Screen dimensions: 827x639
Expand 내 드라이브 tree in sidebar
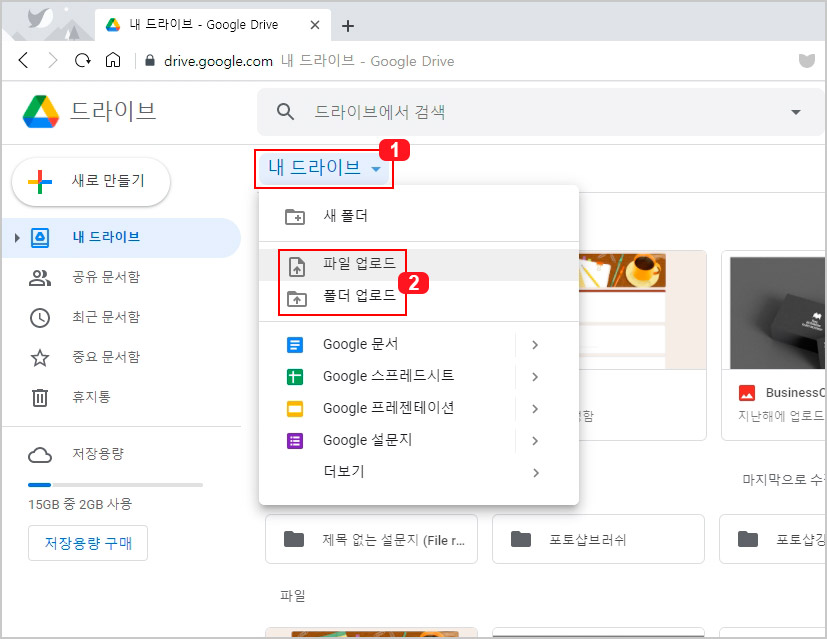(17, 238)
